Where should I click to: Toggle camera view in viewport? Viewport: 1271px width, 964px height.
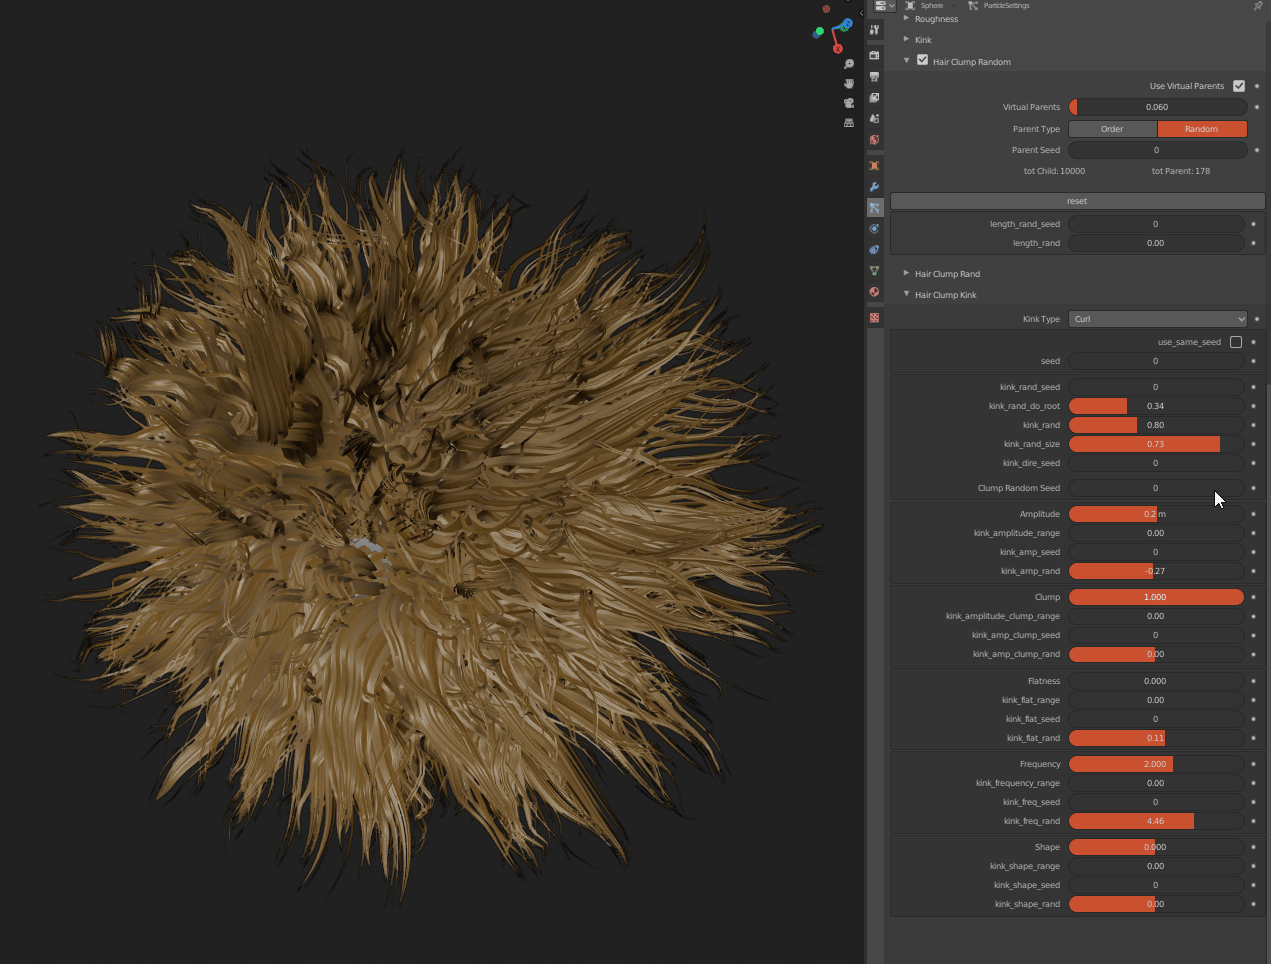click(x=849, y=103)
